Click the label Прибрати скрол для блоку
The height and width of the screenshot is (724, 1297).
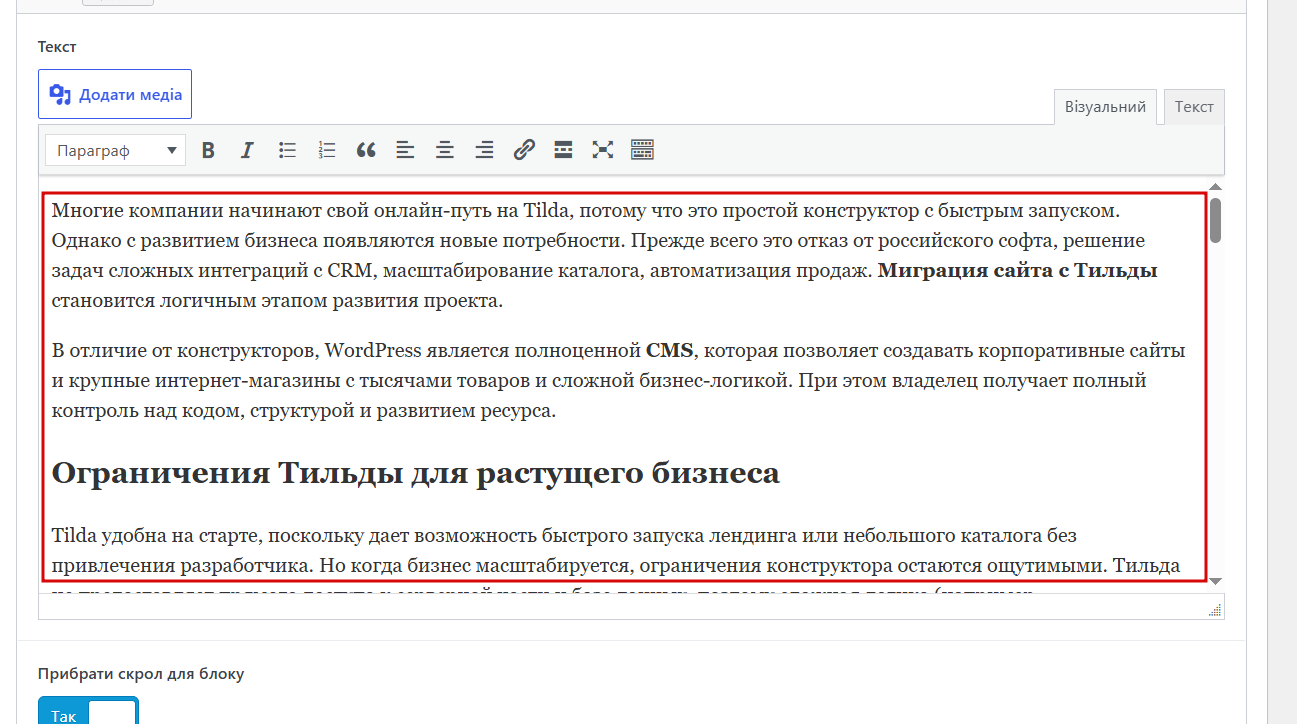[141, 674]
